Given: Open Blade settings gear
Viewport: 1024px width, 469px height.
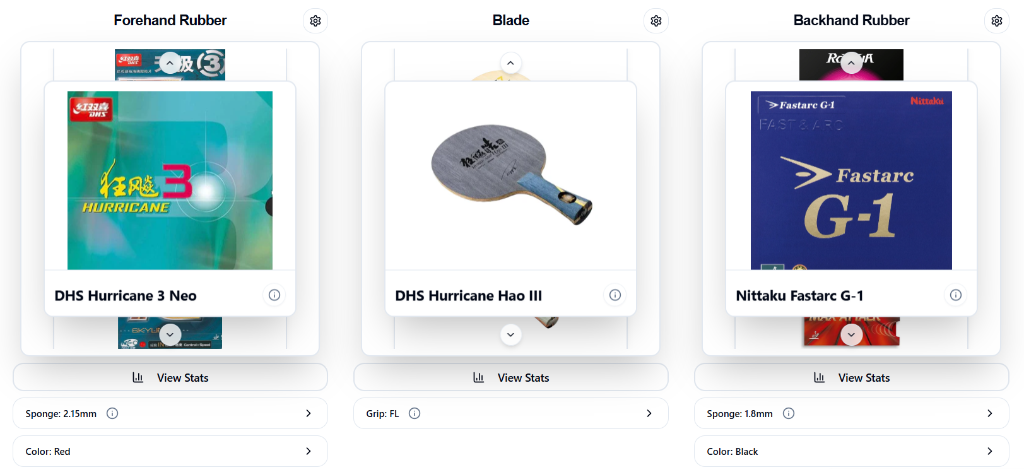Looking at the screenshot, I should pyautogui.click(x=656, y=20).
